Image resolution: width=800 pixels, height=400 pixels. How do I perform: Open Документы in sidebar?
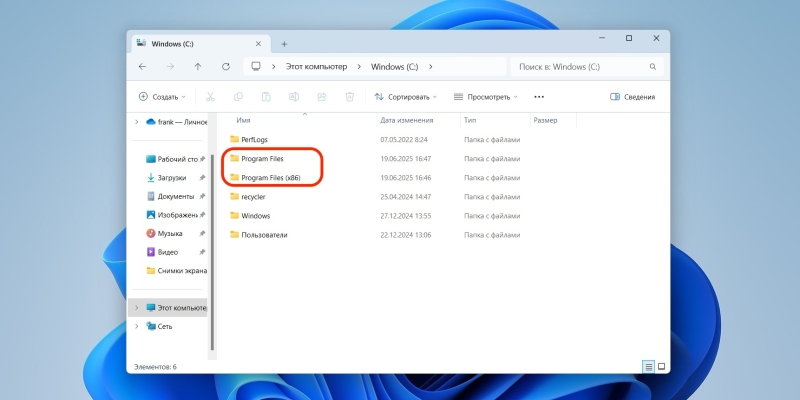point(172,196)
